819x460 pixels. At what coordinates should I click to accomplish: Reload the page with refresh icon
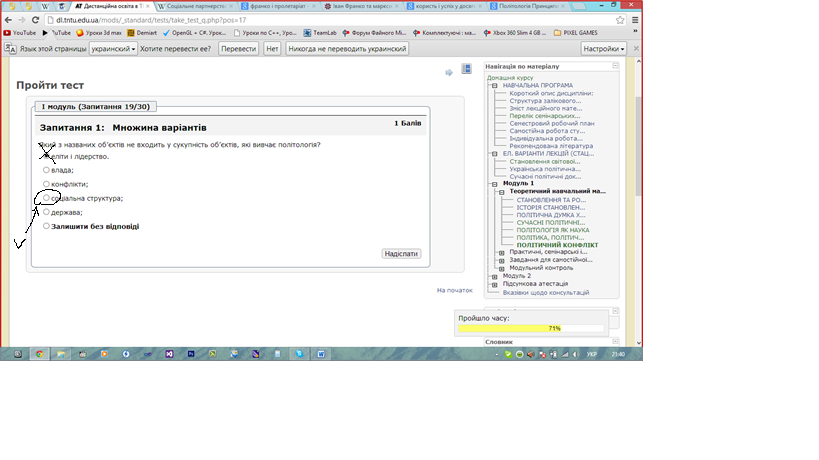coord(35,20)
